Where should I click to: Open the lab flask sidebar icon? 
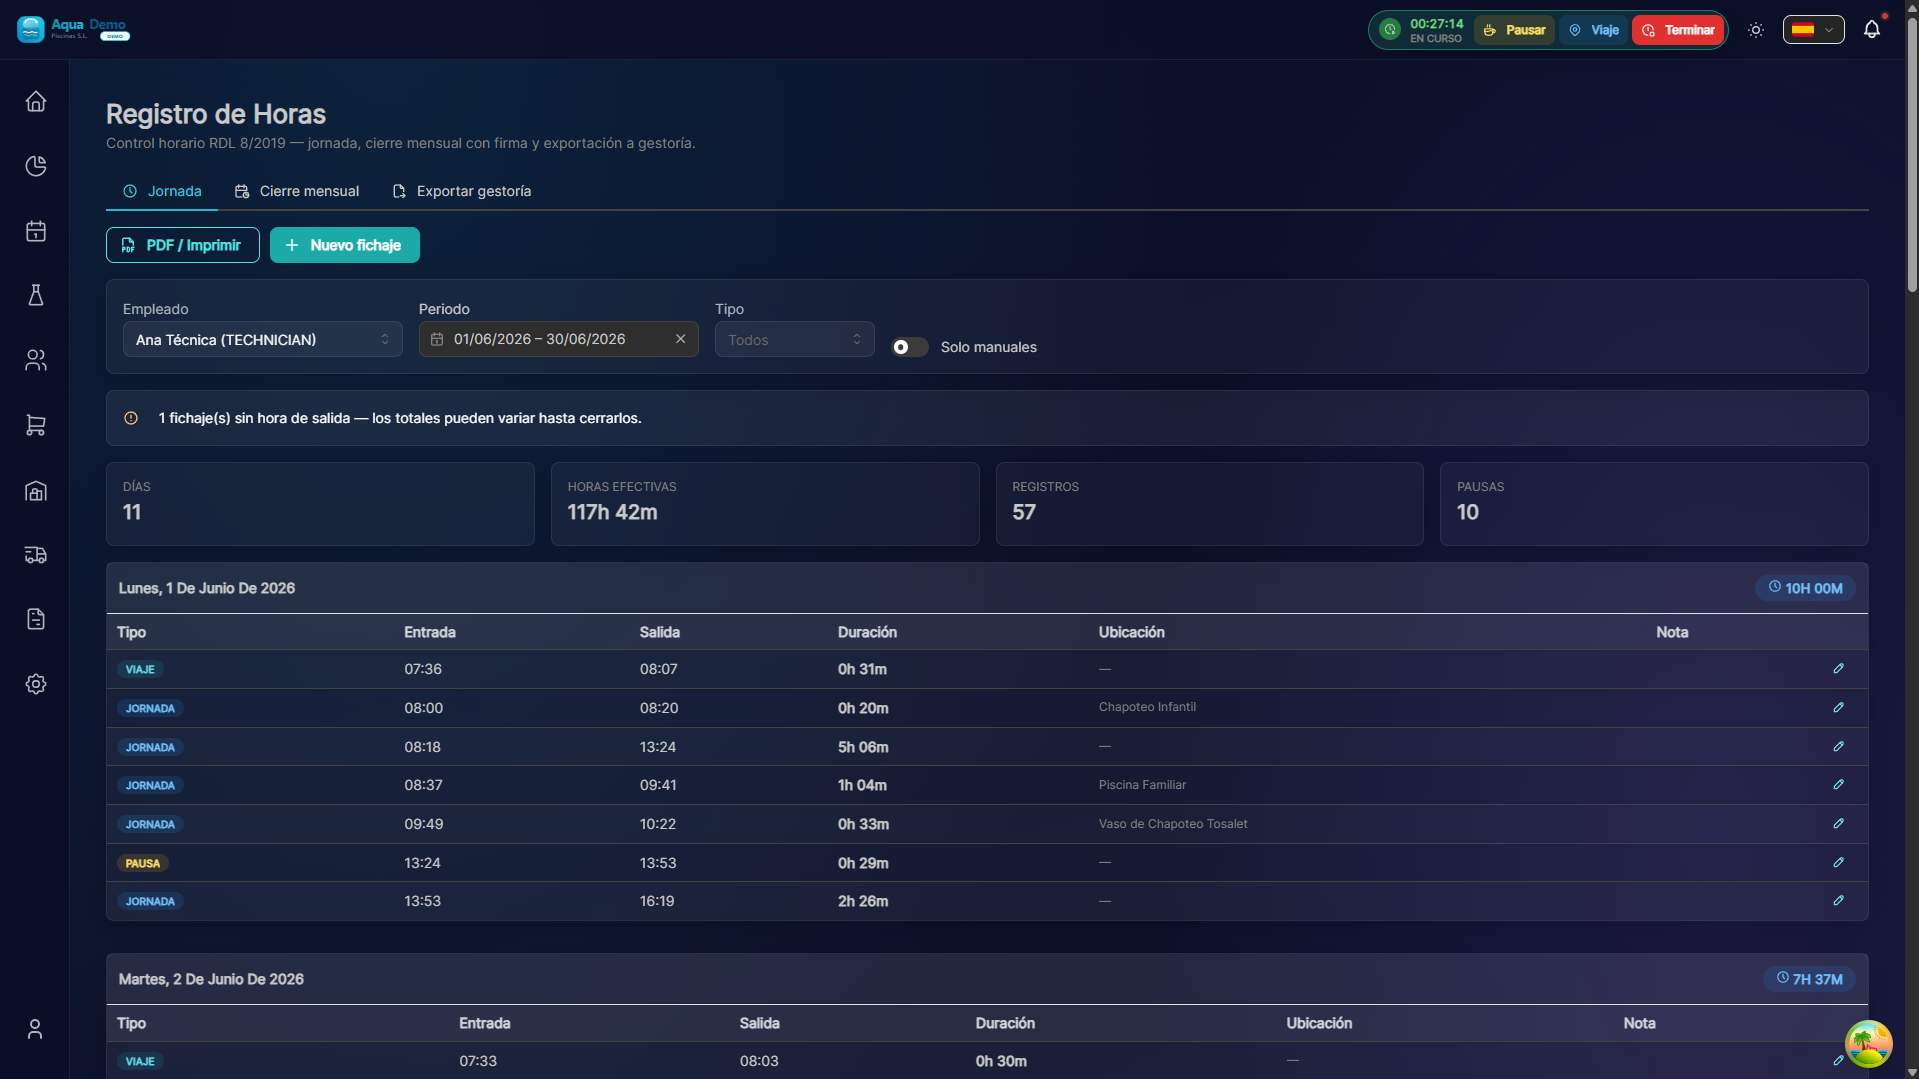(x=36, y=295)
